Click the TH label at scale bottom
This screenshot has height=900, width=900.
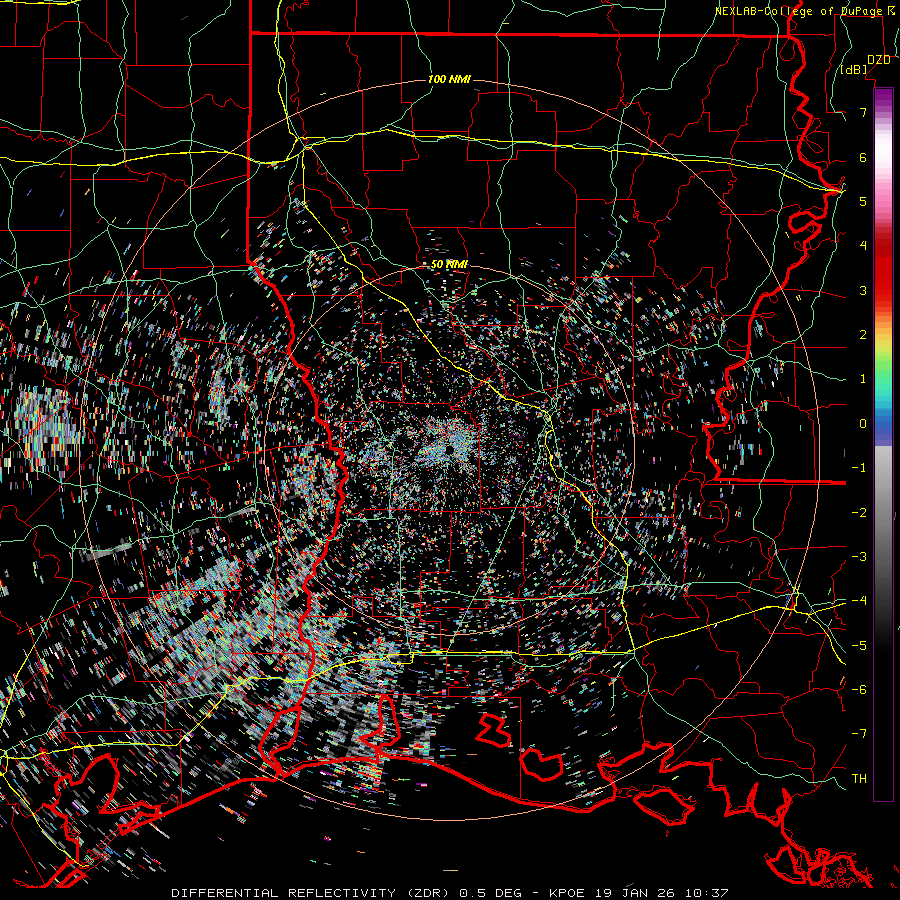point(859,779)
